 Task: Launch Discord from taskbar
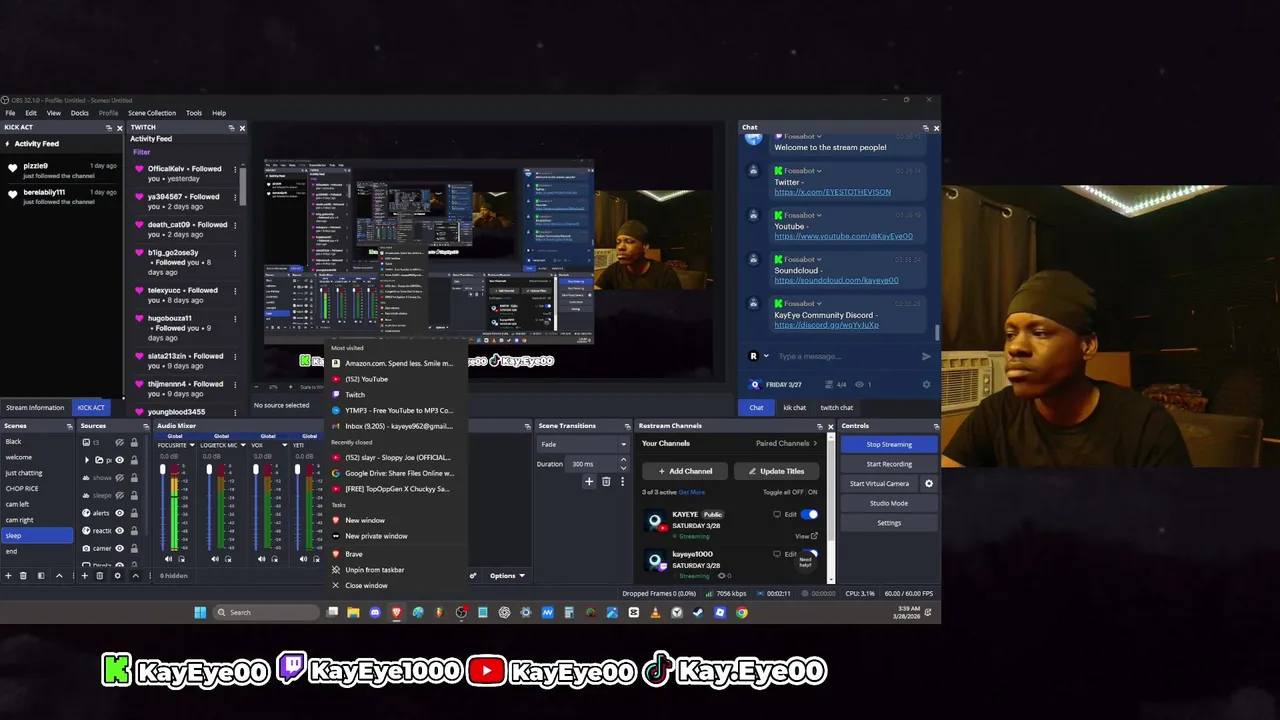tap(375, 612)
